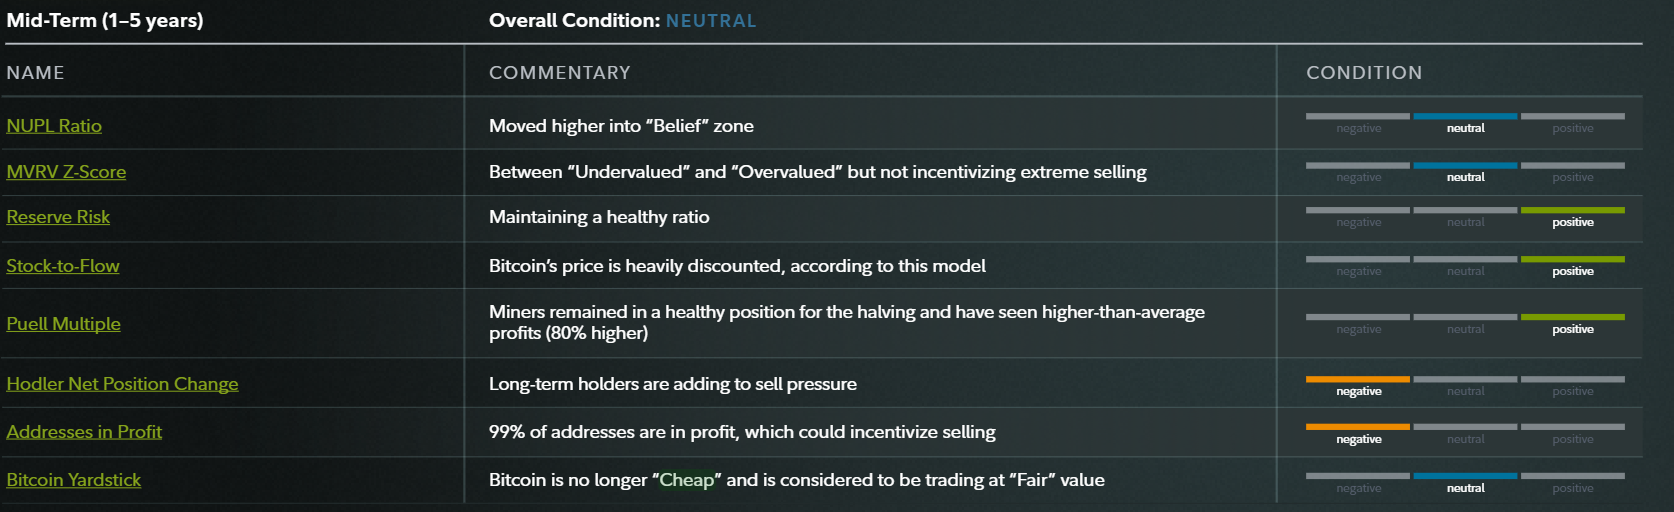
Task: Click the orange negative bar for Hodler Net Position
Action: (x=1357, y=379)
